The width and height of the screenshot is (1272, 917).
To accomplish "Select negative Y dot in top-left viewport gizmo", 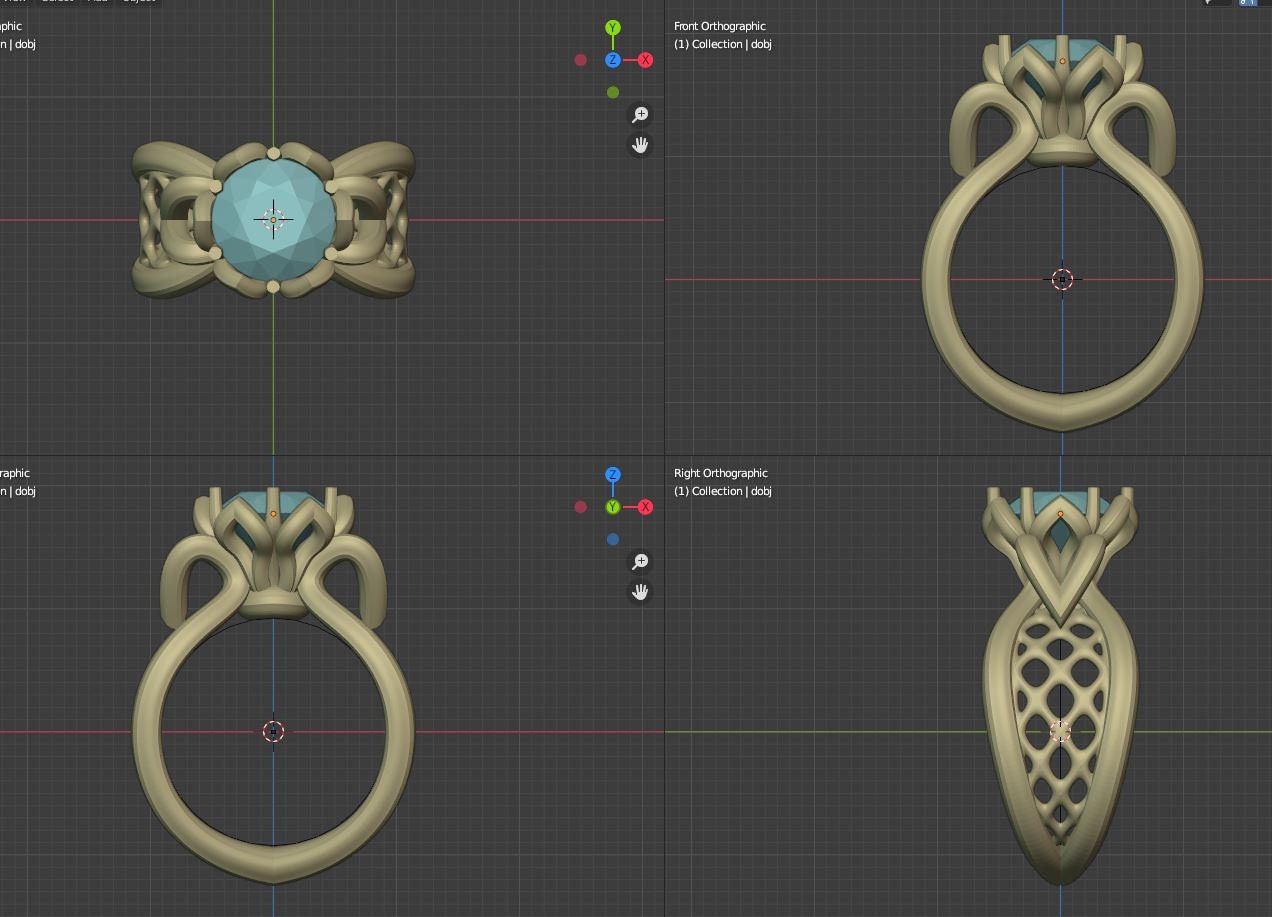I will click(613, 92).
